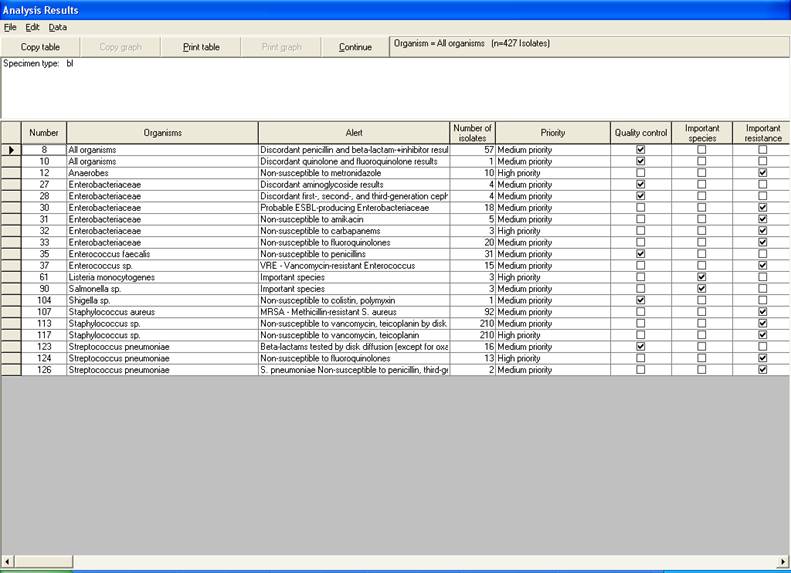The height and width of the screenshot is (573, 791).
Task: Select number cell 117
Action: pyautogui.click(x=44, y=335)
